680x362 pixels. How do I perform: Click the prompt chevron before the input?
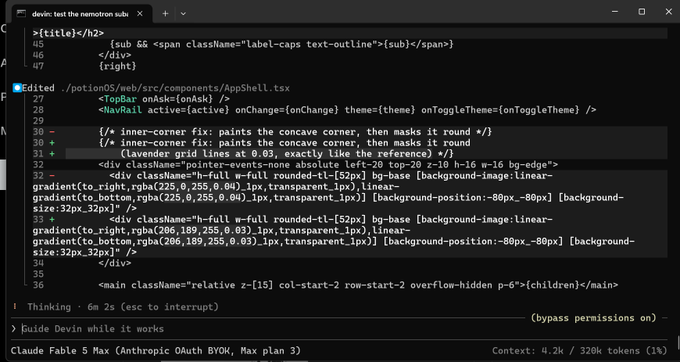(14, 329)
